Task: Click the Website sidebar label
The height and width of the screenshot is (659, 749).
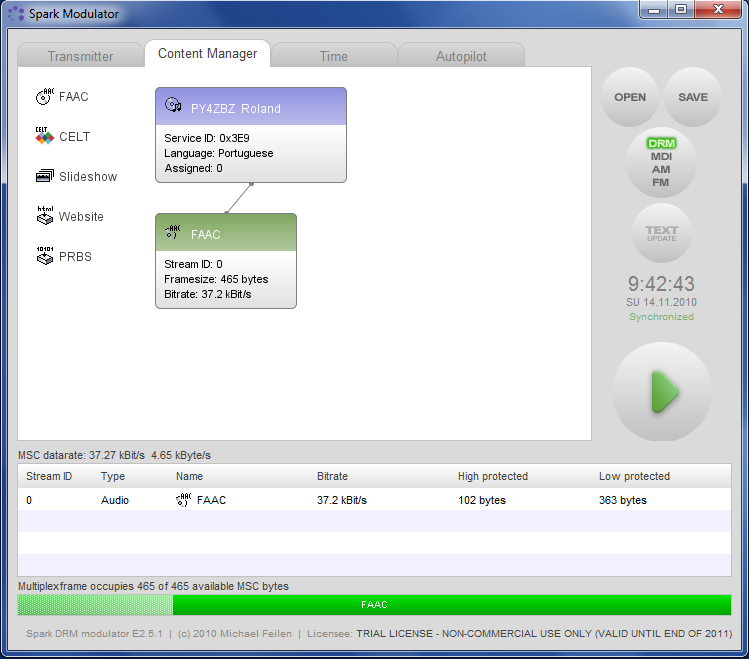Action: 81,216
